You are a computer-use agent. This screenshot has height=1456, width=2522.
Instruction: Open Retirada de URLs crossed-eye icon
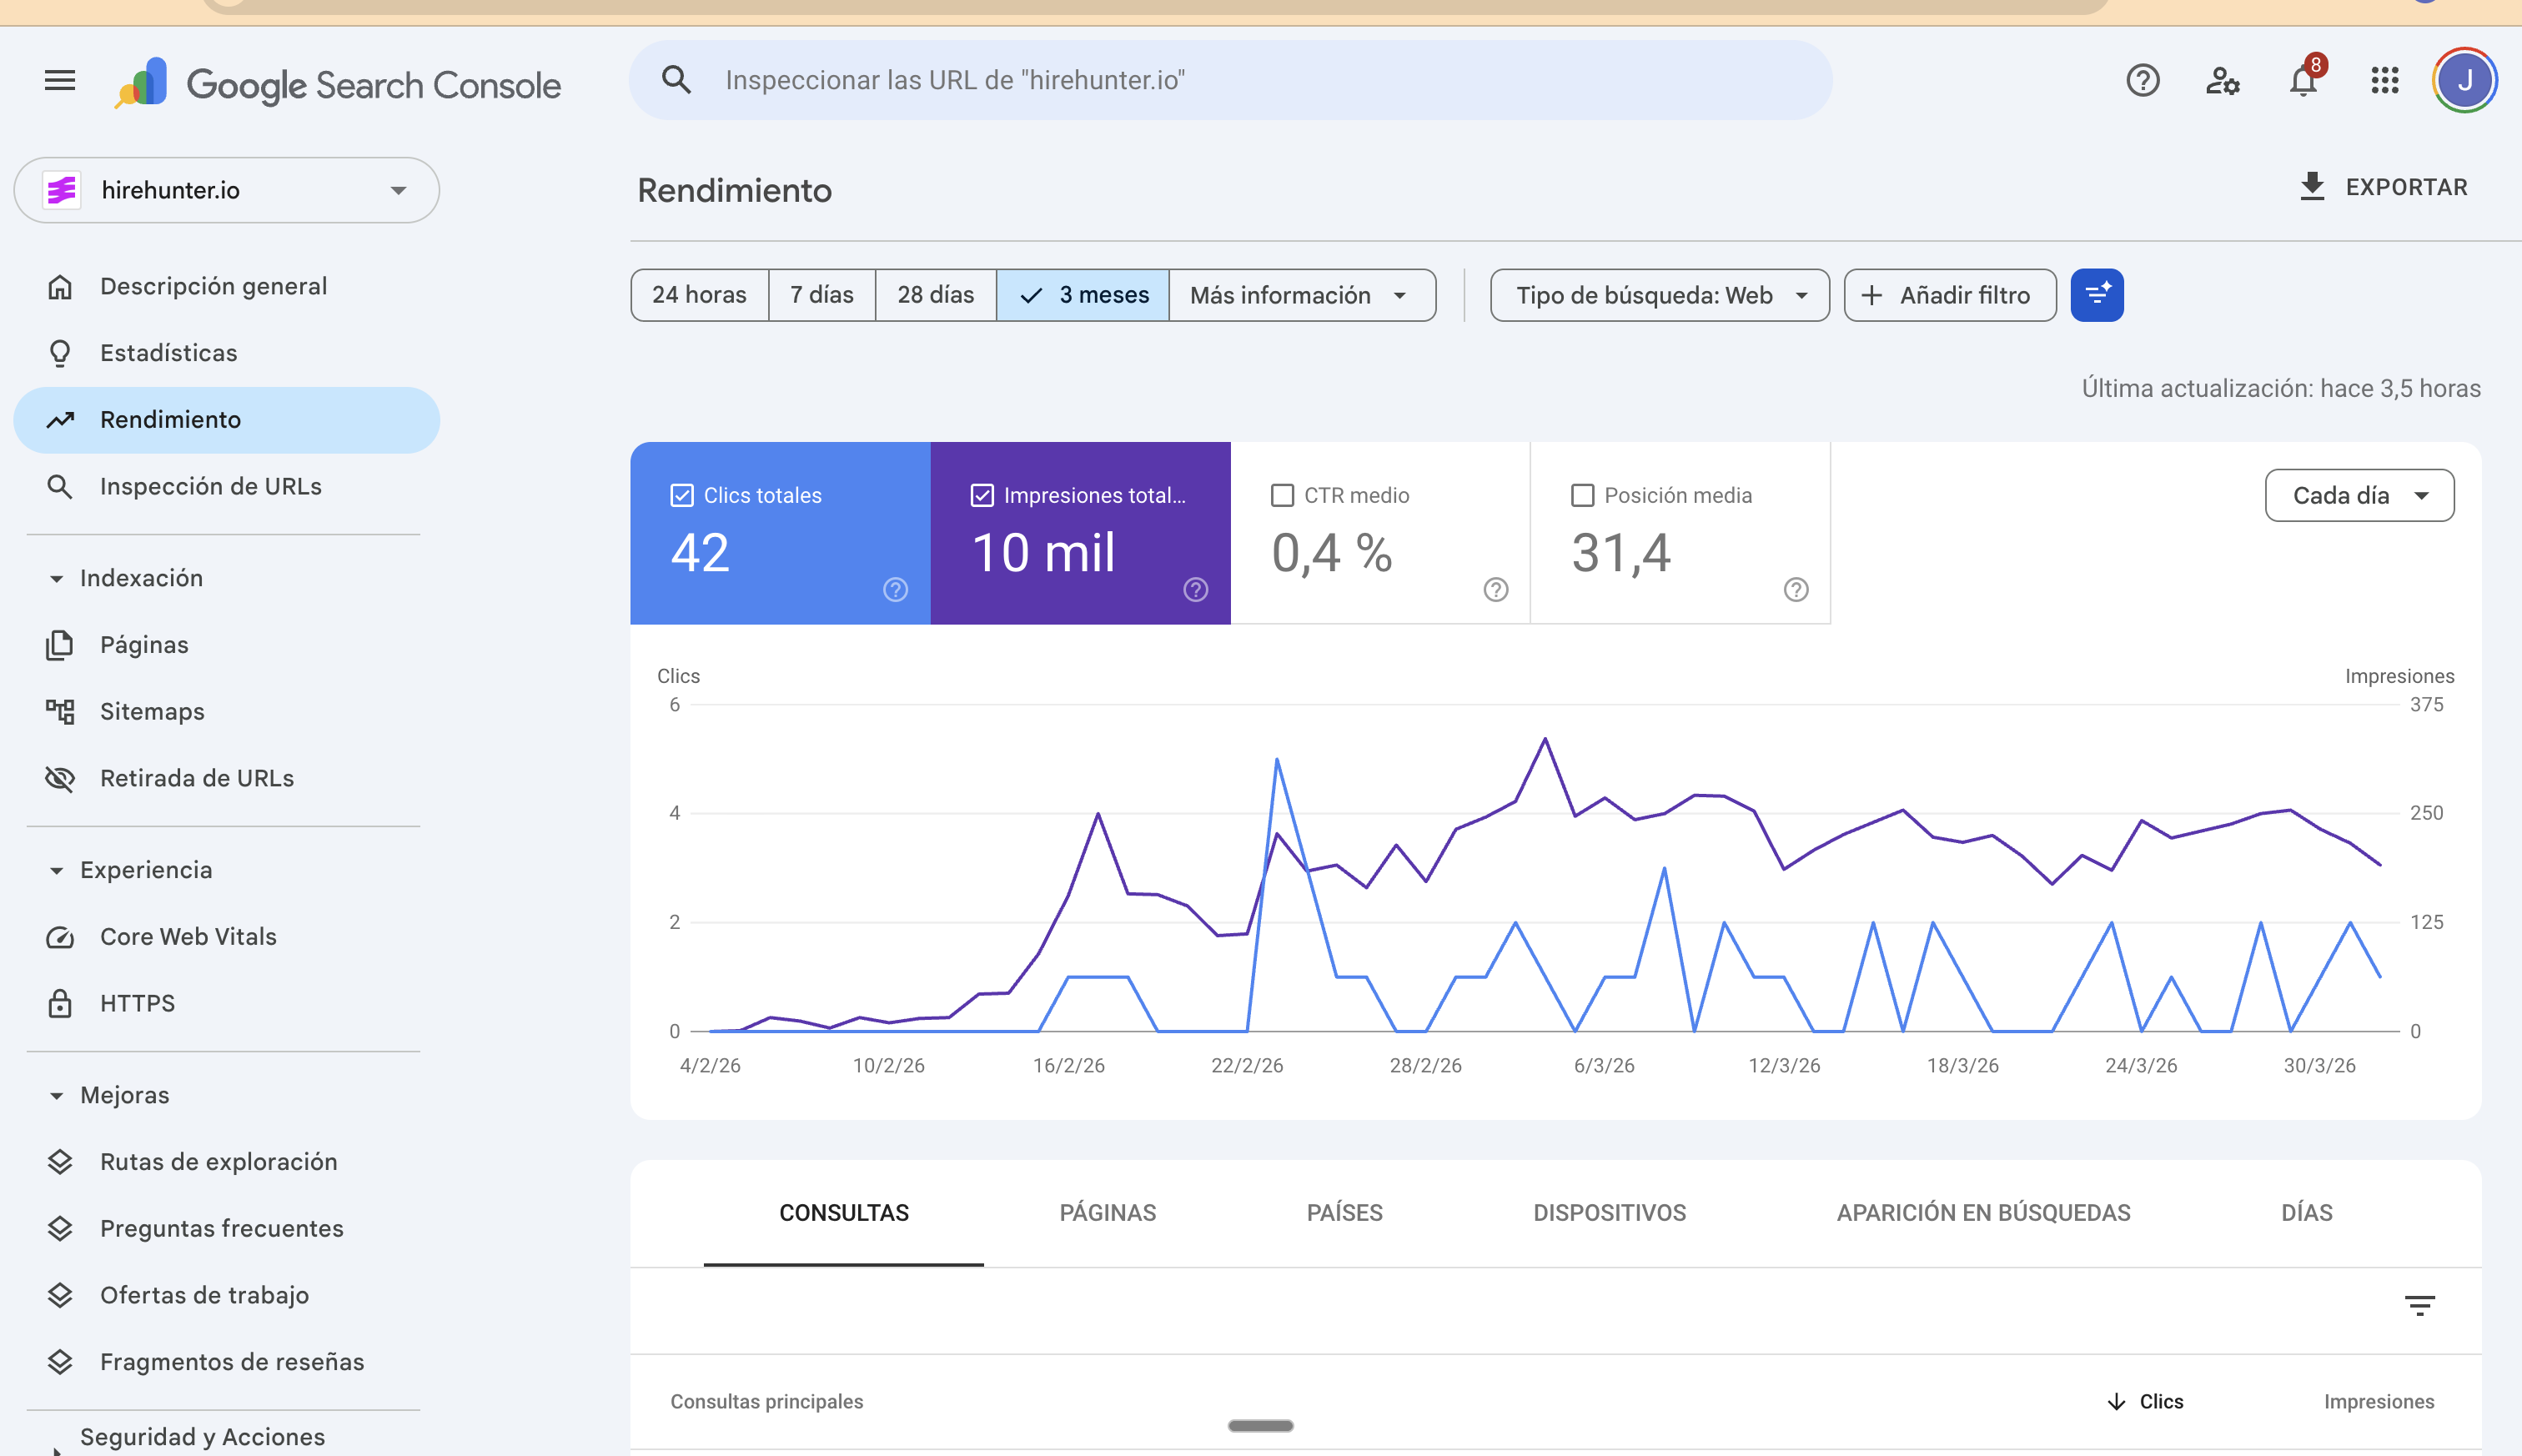pos(60,778)
